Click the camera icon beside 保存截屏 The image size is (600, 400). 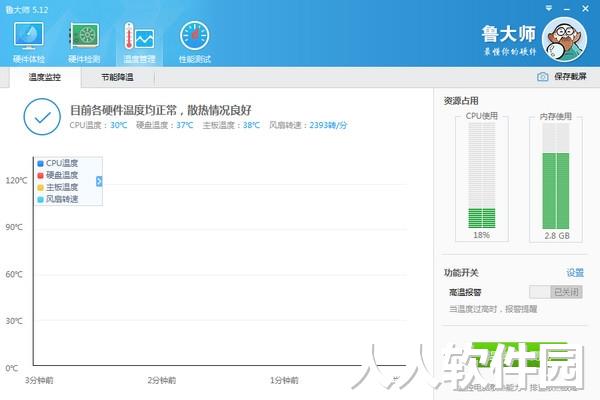542,77
